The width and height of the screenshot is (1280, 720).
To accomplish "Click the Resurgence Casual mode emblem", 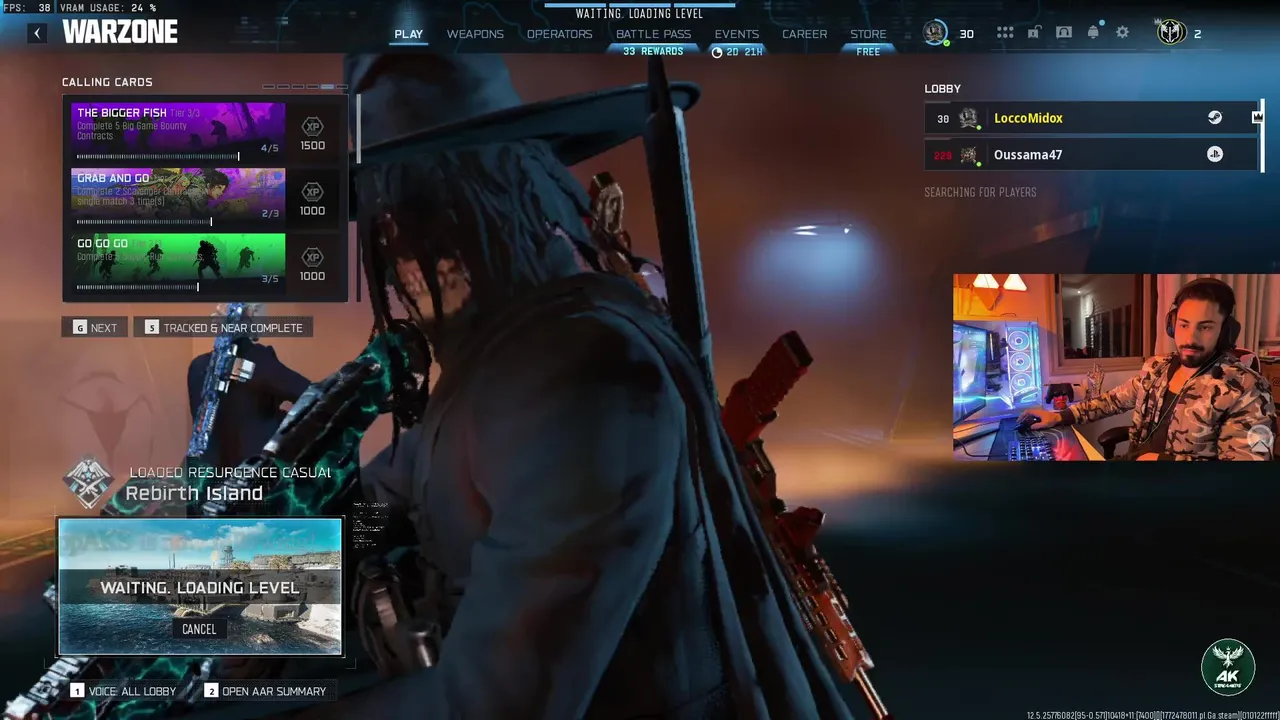I will click(x=89, y=483).
